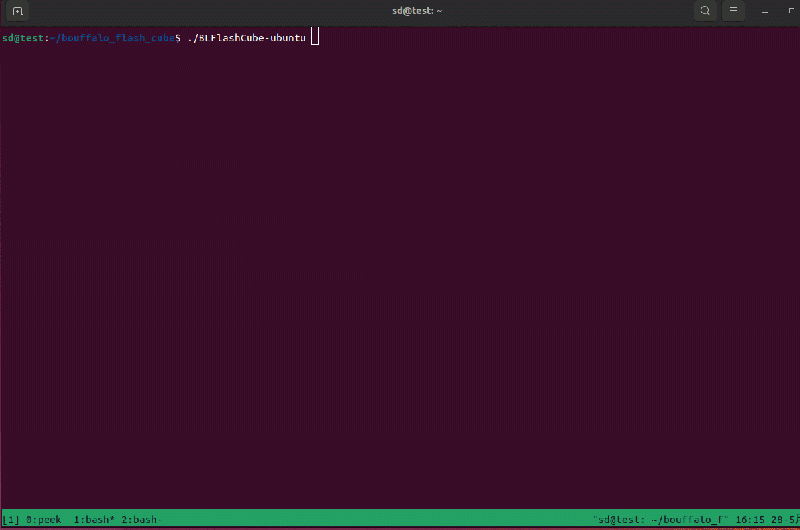The height and width of the screenshot is (530, 800).
Task: Minimize the terminal window
Action: [765, 11]
